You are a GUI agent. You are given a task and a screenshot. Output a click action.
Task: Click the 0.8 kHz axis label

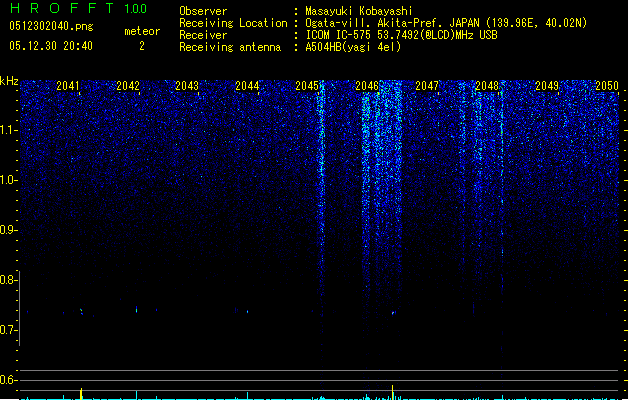click(x=7, y=280)
